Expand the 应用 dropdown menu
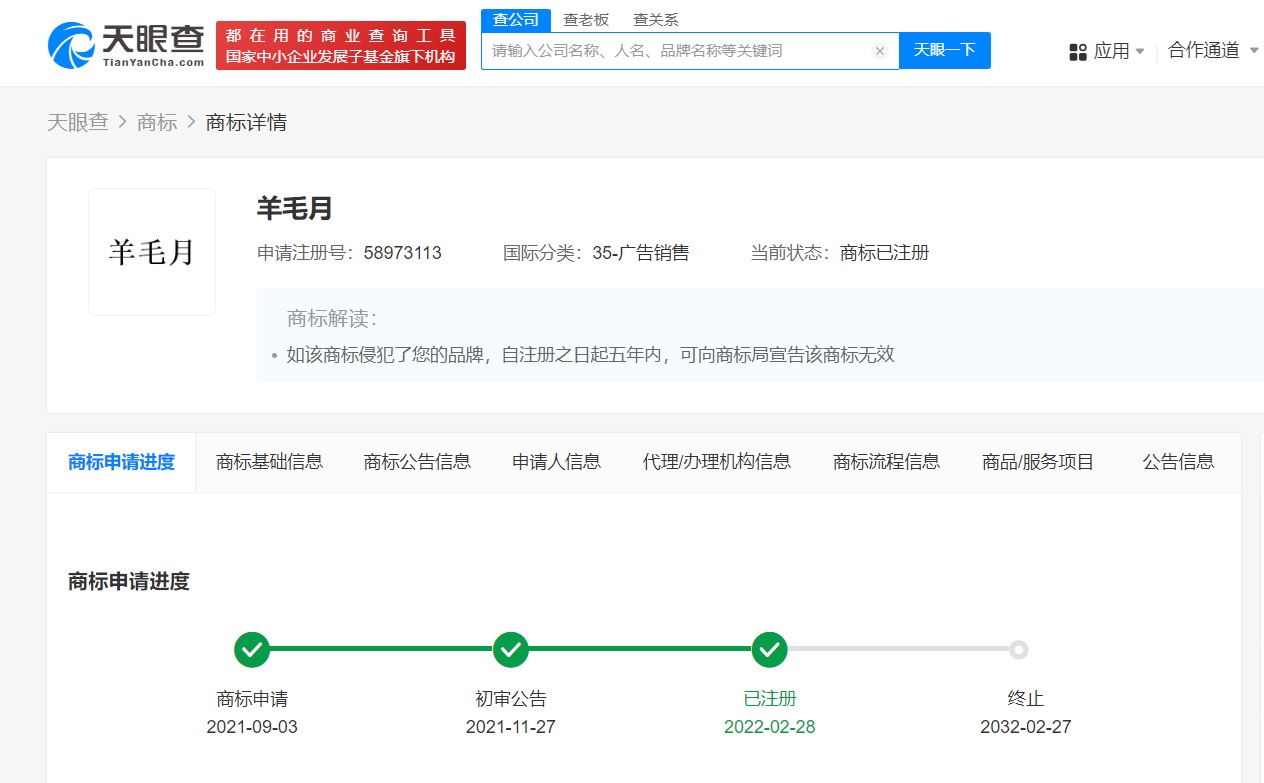The height and width of the screenshot is (783, 1264). point(1111,51)
